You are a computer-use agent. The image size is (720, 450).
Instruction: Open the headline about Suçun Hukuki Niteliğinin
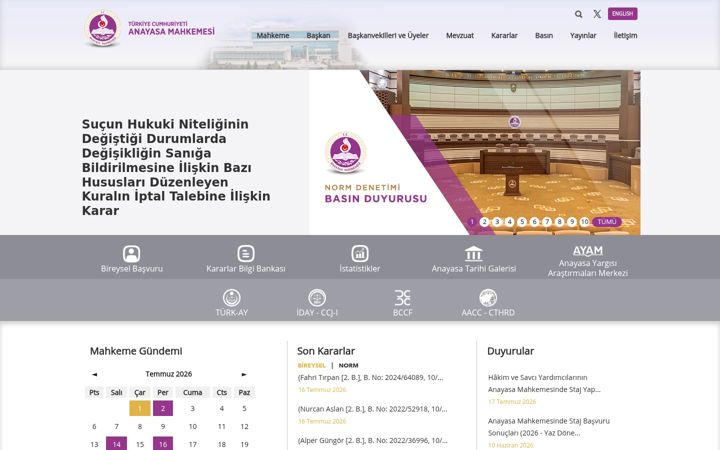[x=176, y=167]
